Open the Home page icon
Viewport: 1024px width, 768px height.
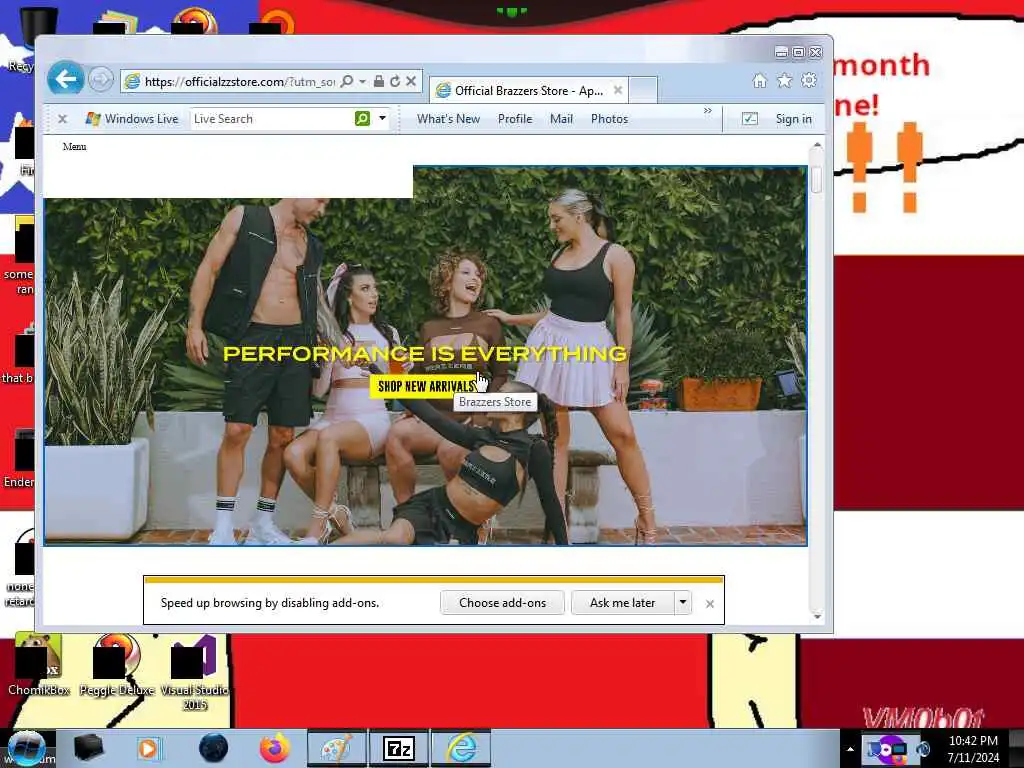760,80
